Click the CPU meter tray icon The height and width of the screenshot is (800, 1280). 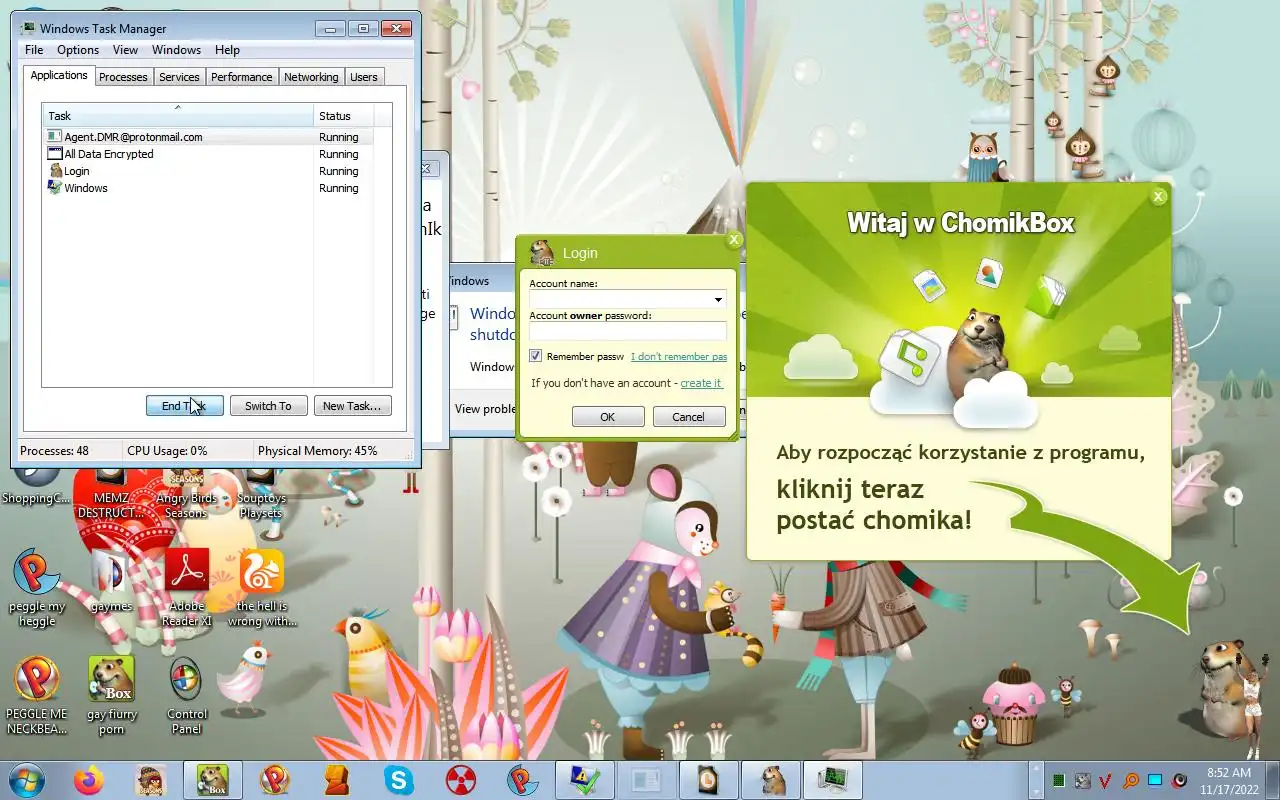pyautogui.click(x=1059, y=780)
